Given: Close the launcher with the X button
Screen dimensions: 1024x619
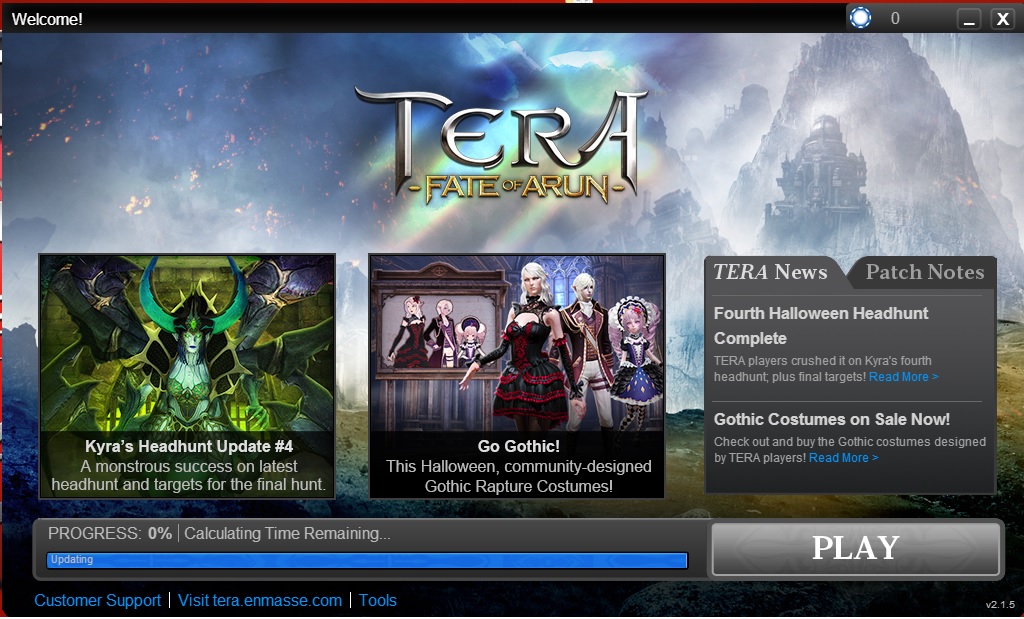Looking at the screenshot, I should point(1002,19).
